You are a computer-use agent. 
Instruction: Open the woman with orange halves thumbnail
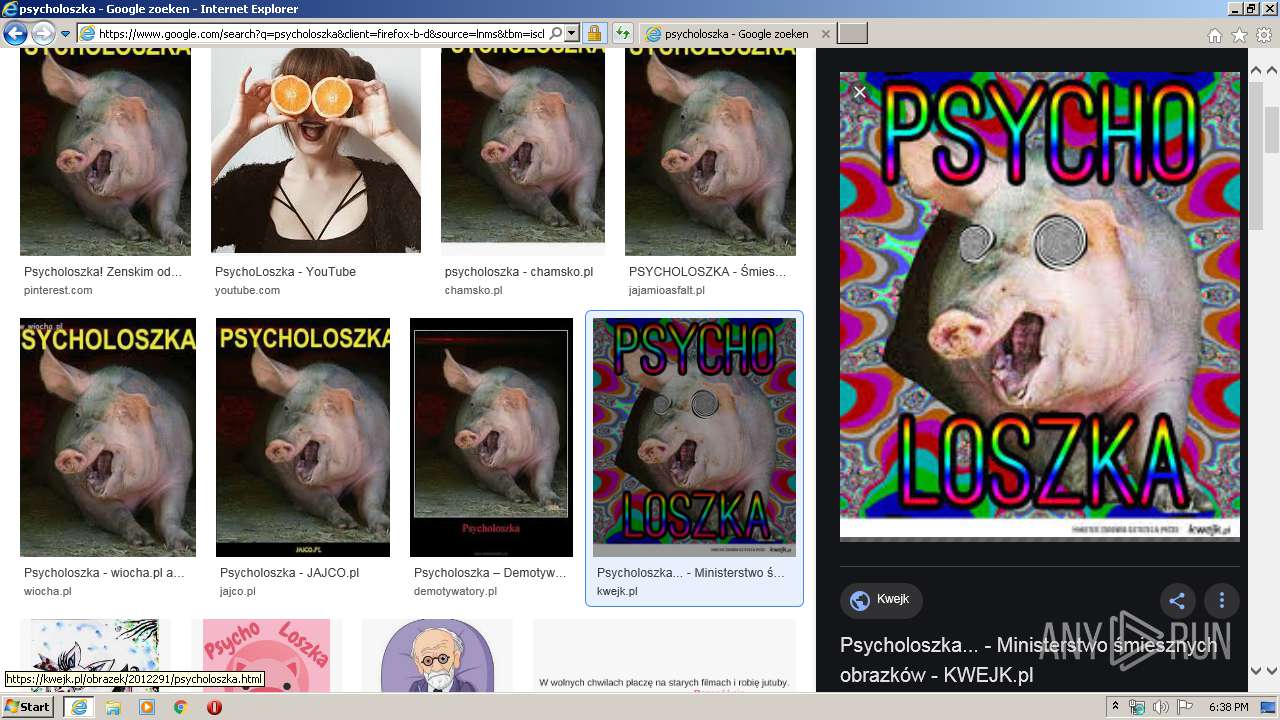coord(316,151)
